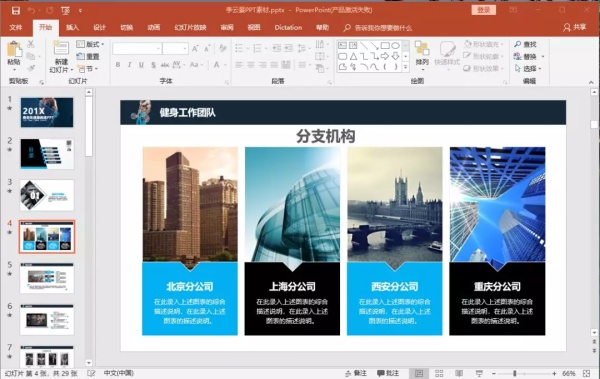
Task: Switch to Reading view in the status bar
Action: pyautogui.click(x=459, y=373)
